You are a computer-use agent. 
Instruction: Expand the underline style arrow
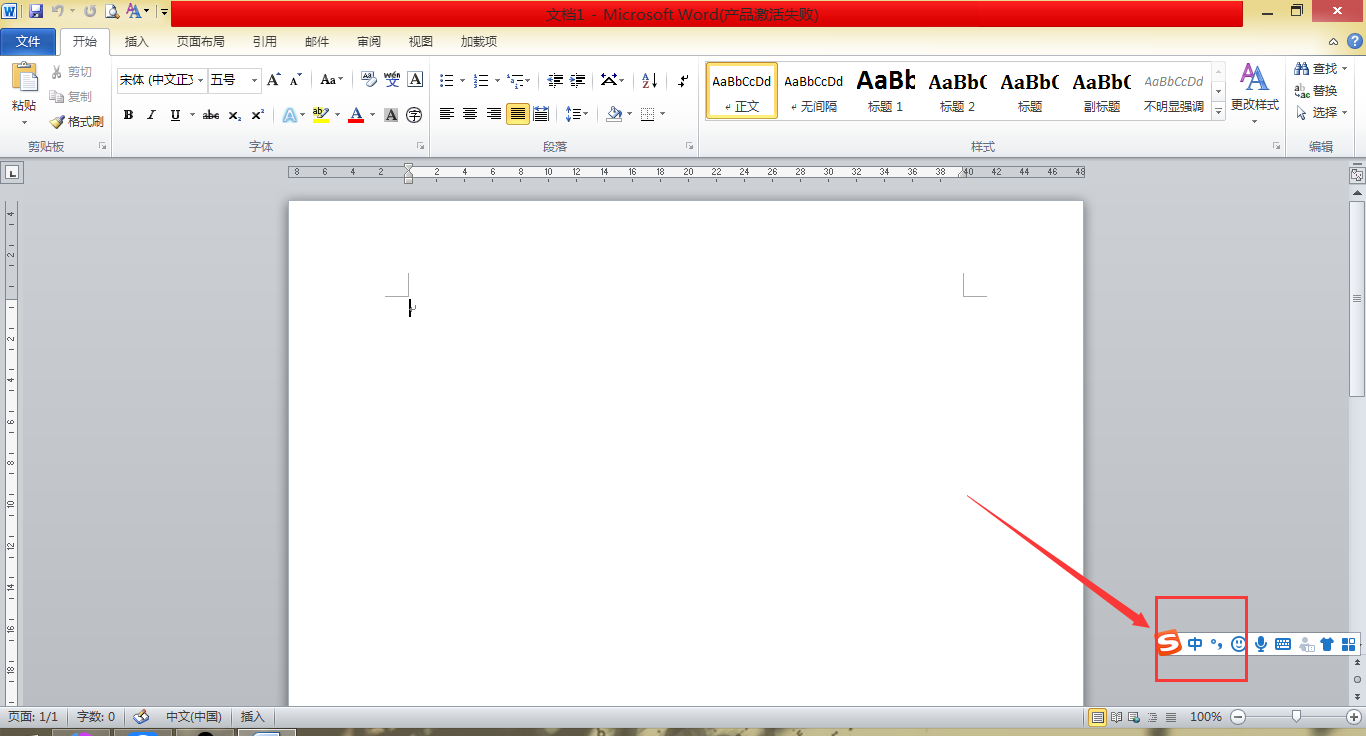pos(193,115)
